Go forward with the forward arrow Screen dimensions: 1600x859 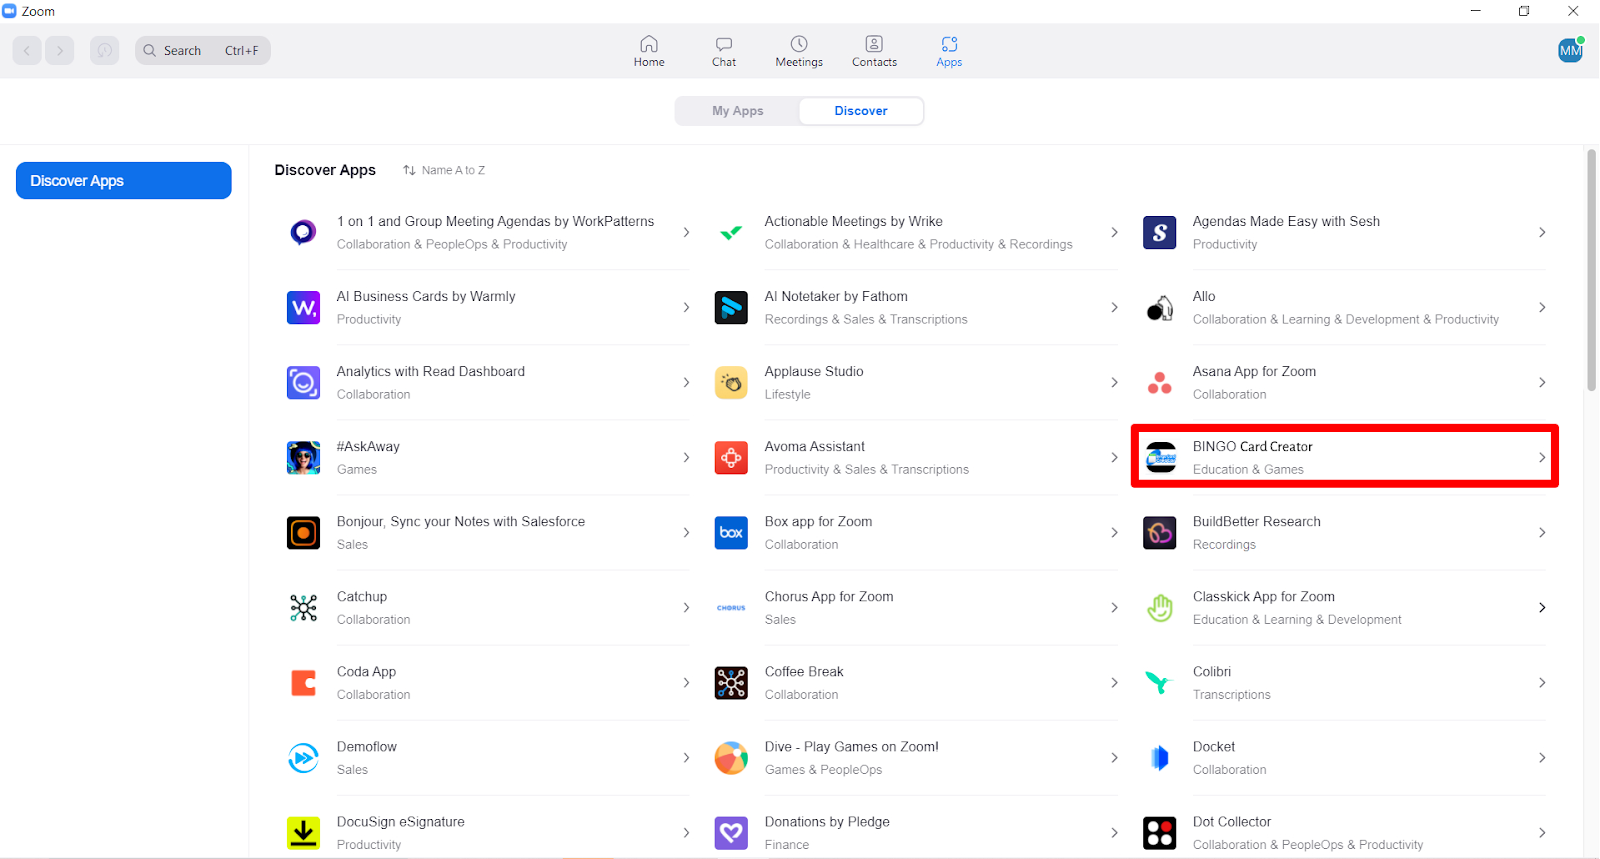coord(60,51)
